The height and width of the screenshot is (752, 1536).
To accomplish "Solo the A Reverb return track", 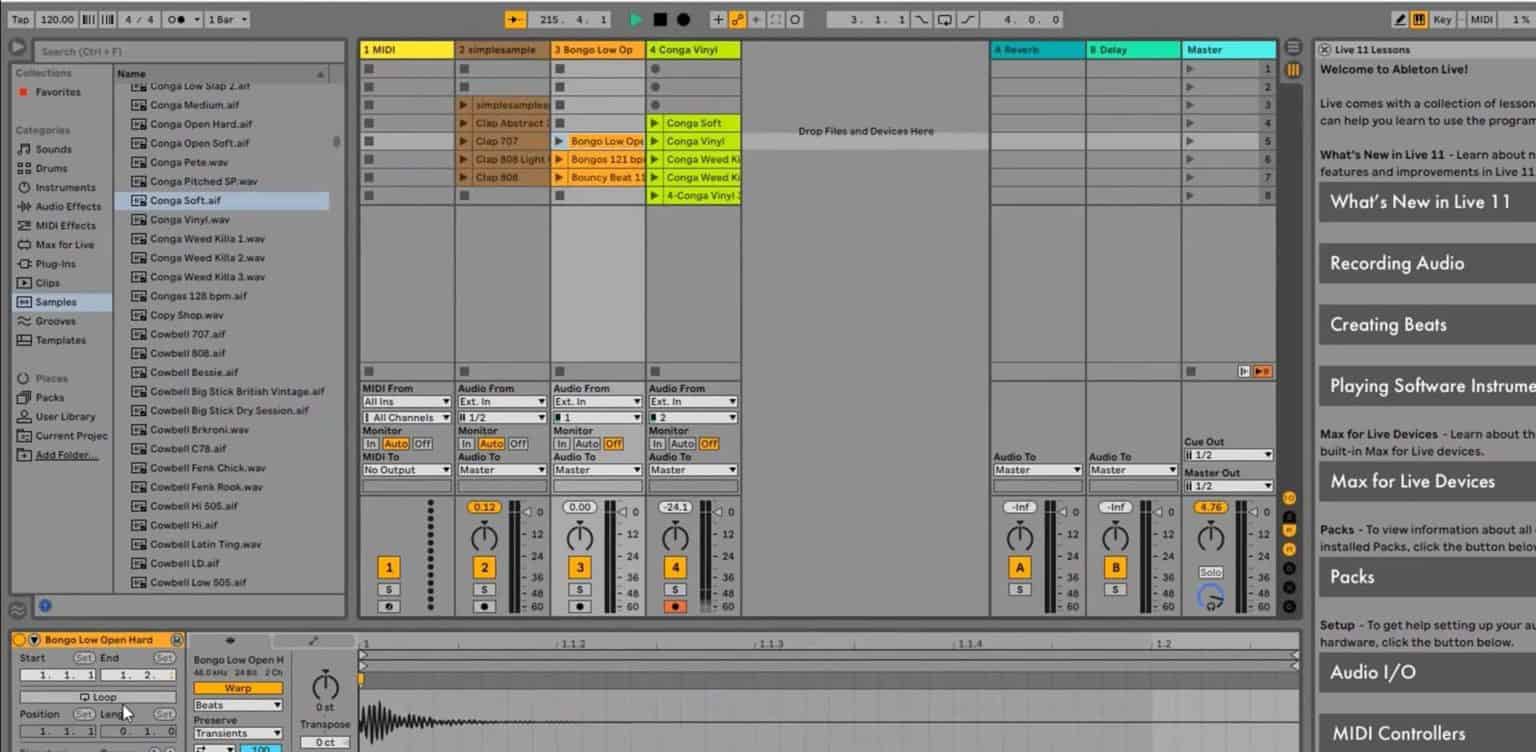I will point(1019,589).
